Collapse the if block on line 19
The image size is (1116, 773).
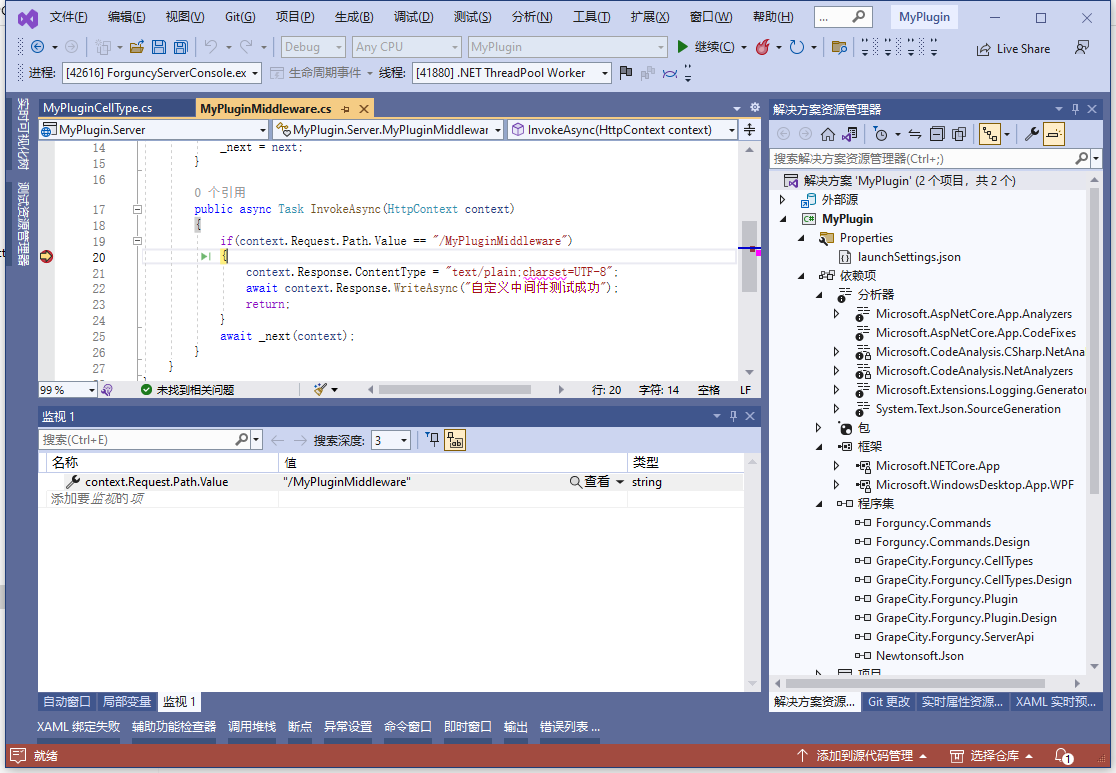[x=137, y=241]
